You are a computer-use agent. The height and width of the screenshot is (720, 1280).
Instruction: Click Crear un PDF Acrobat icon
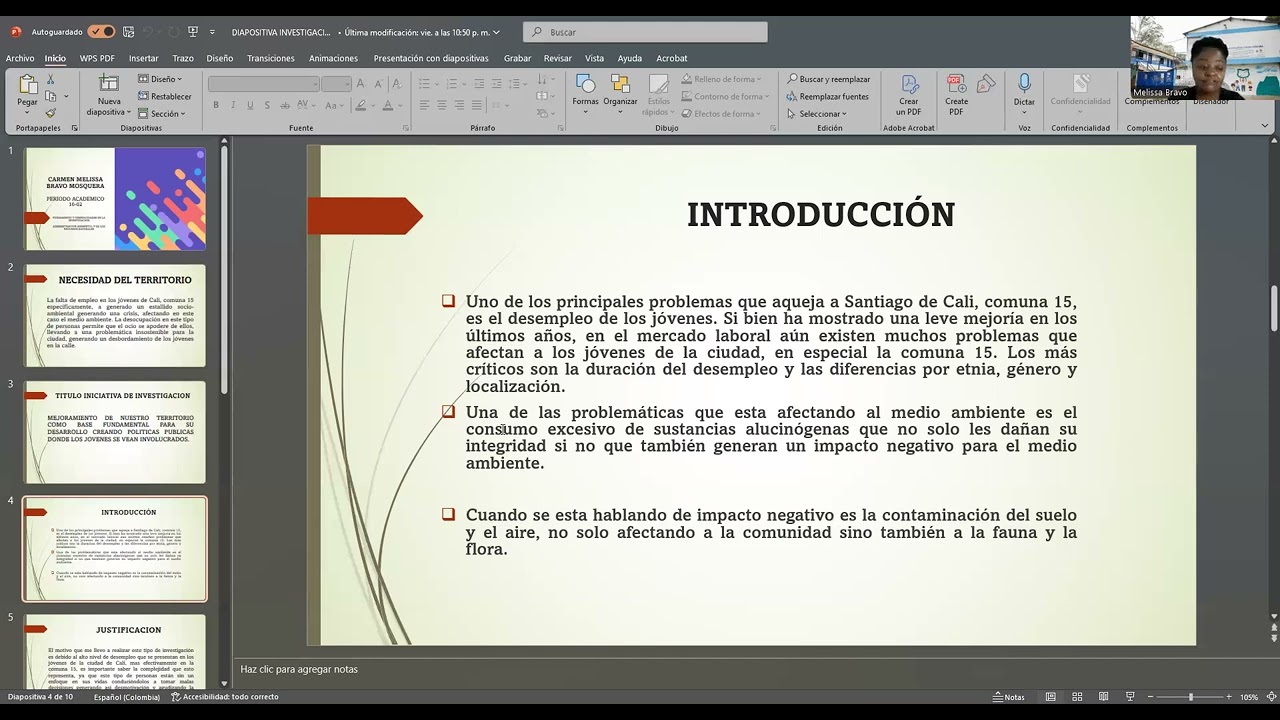click(x=908, y=95)
